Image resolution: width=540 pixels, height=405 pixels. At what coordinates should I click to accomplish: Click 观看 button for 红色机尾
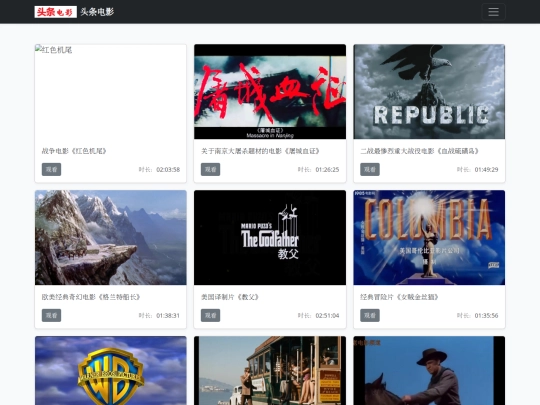tap(51, 169)
